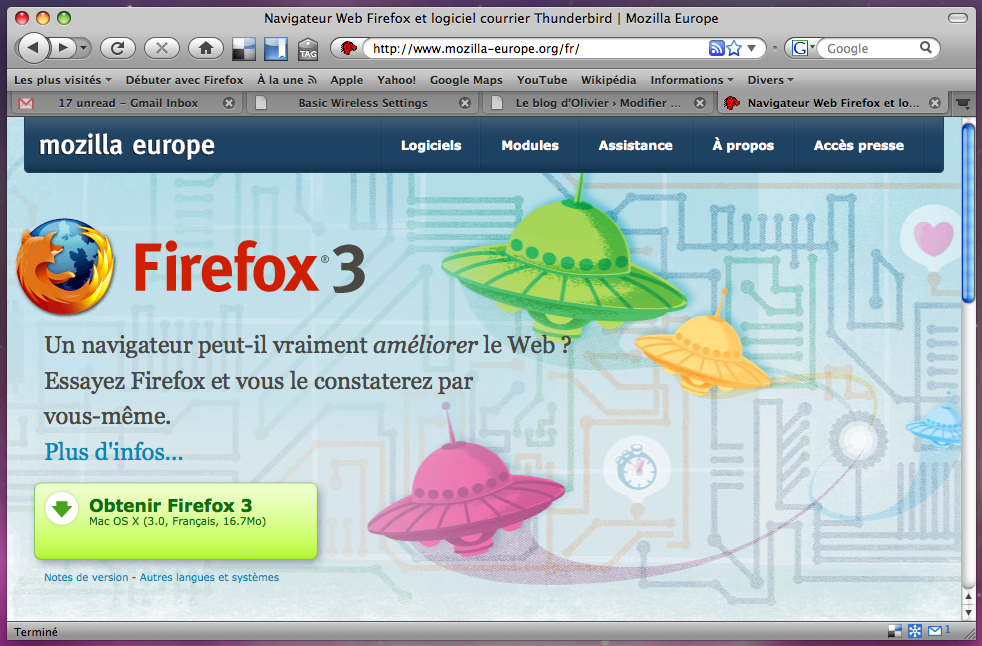Open Débuter avec Firefox bookmark
The height and width of the screenshot is (646, 982).
(x=184, y=80)
